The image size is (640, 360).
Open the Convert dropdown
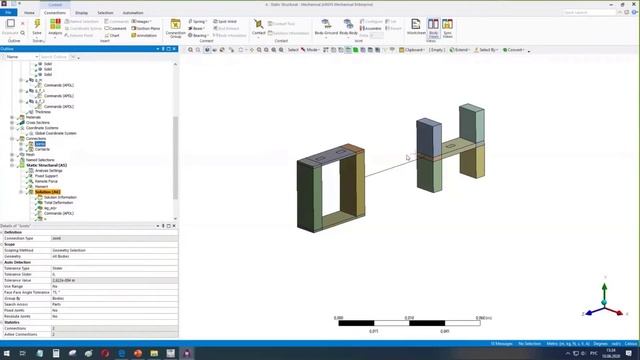click(514, 50)
